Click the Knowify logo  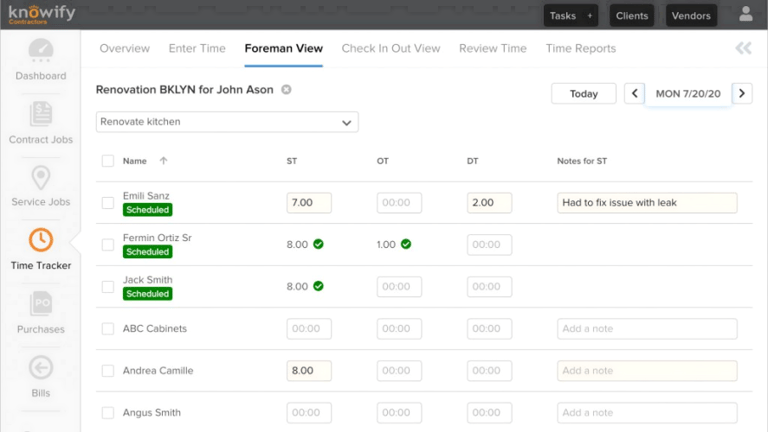tap(42, 14)
